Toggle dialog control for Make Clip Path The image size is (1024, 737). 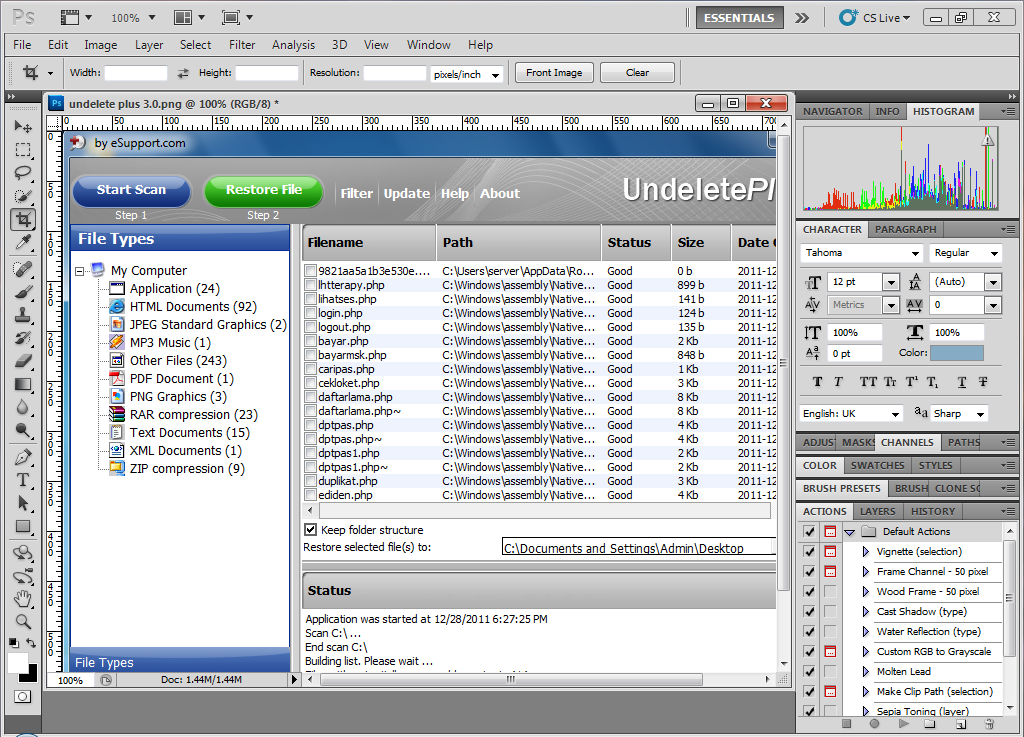click(x=830, y=691)
